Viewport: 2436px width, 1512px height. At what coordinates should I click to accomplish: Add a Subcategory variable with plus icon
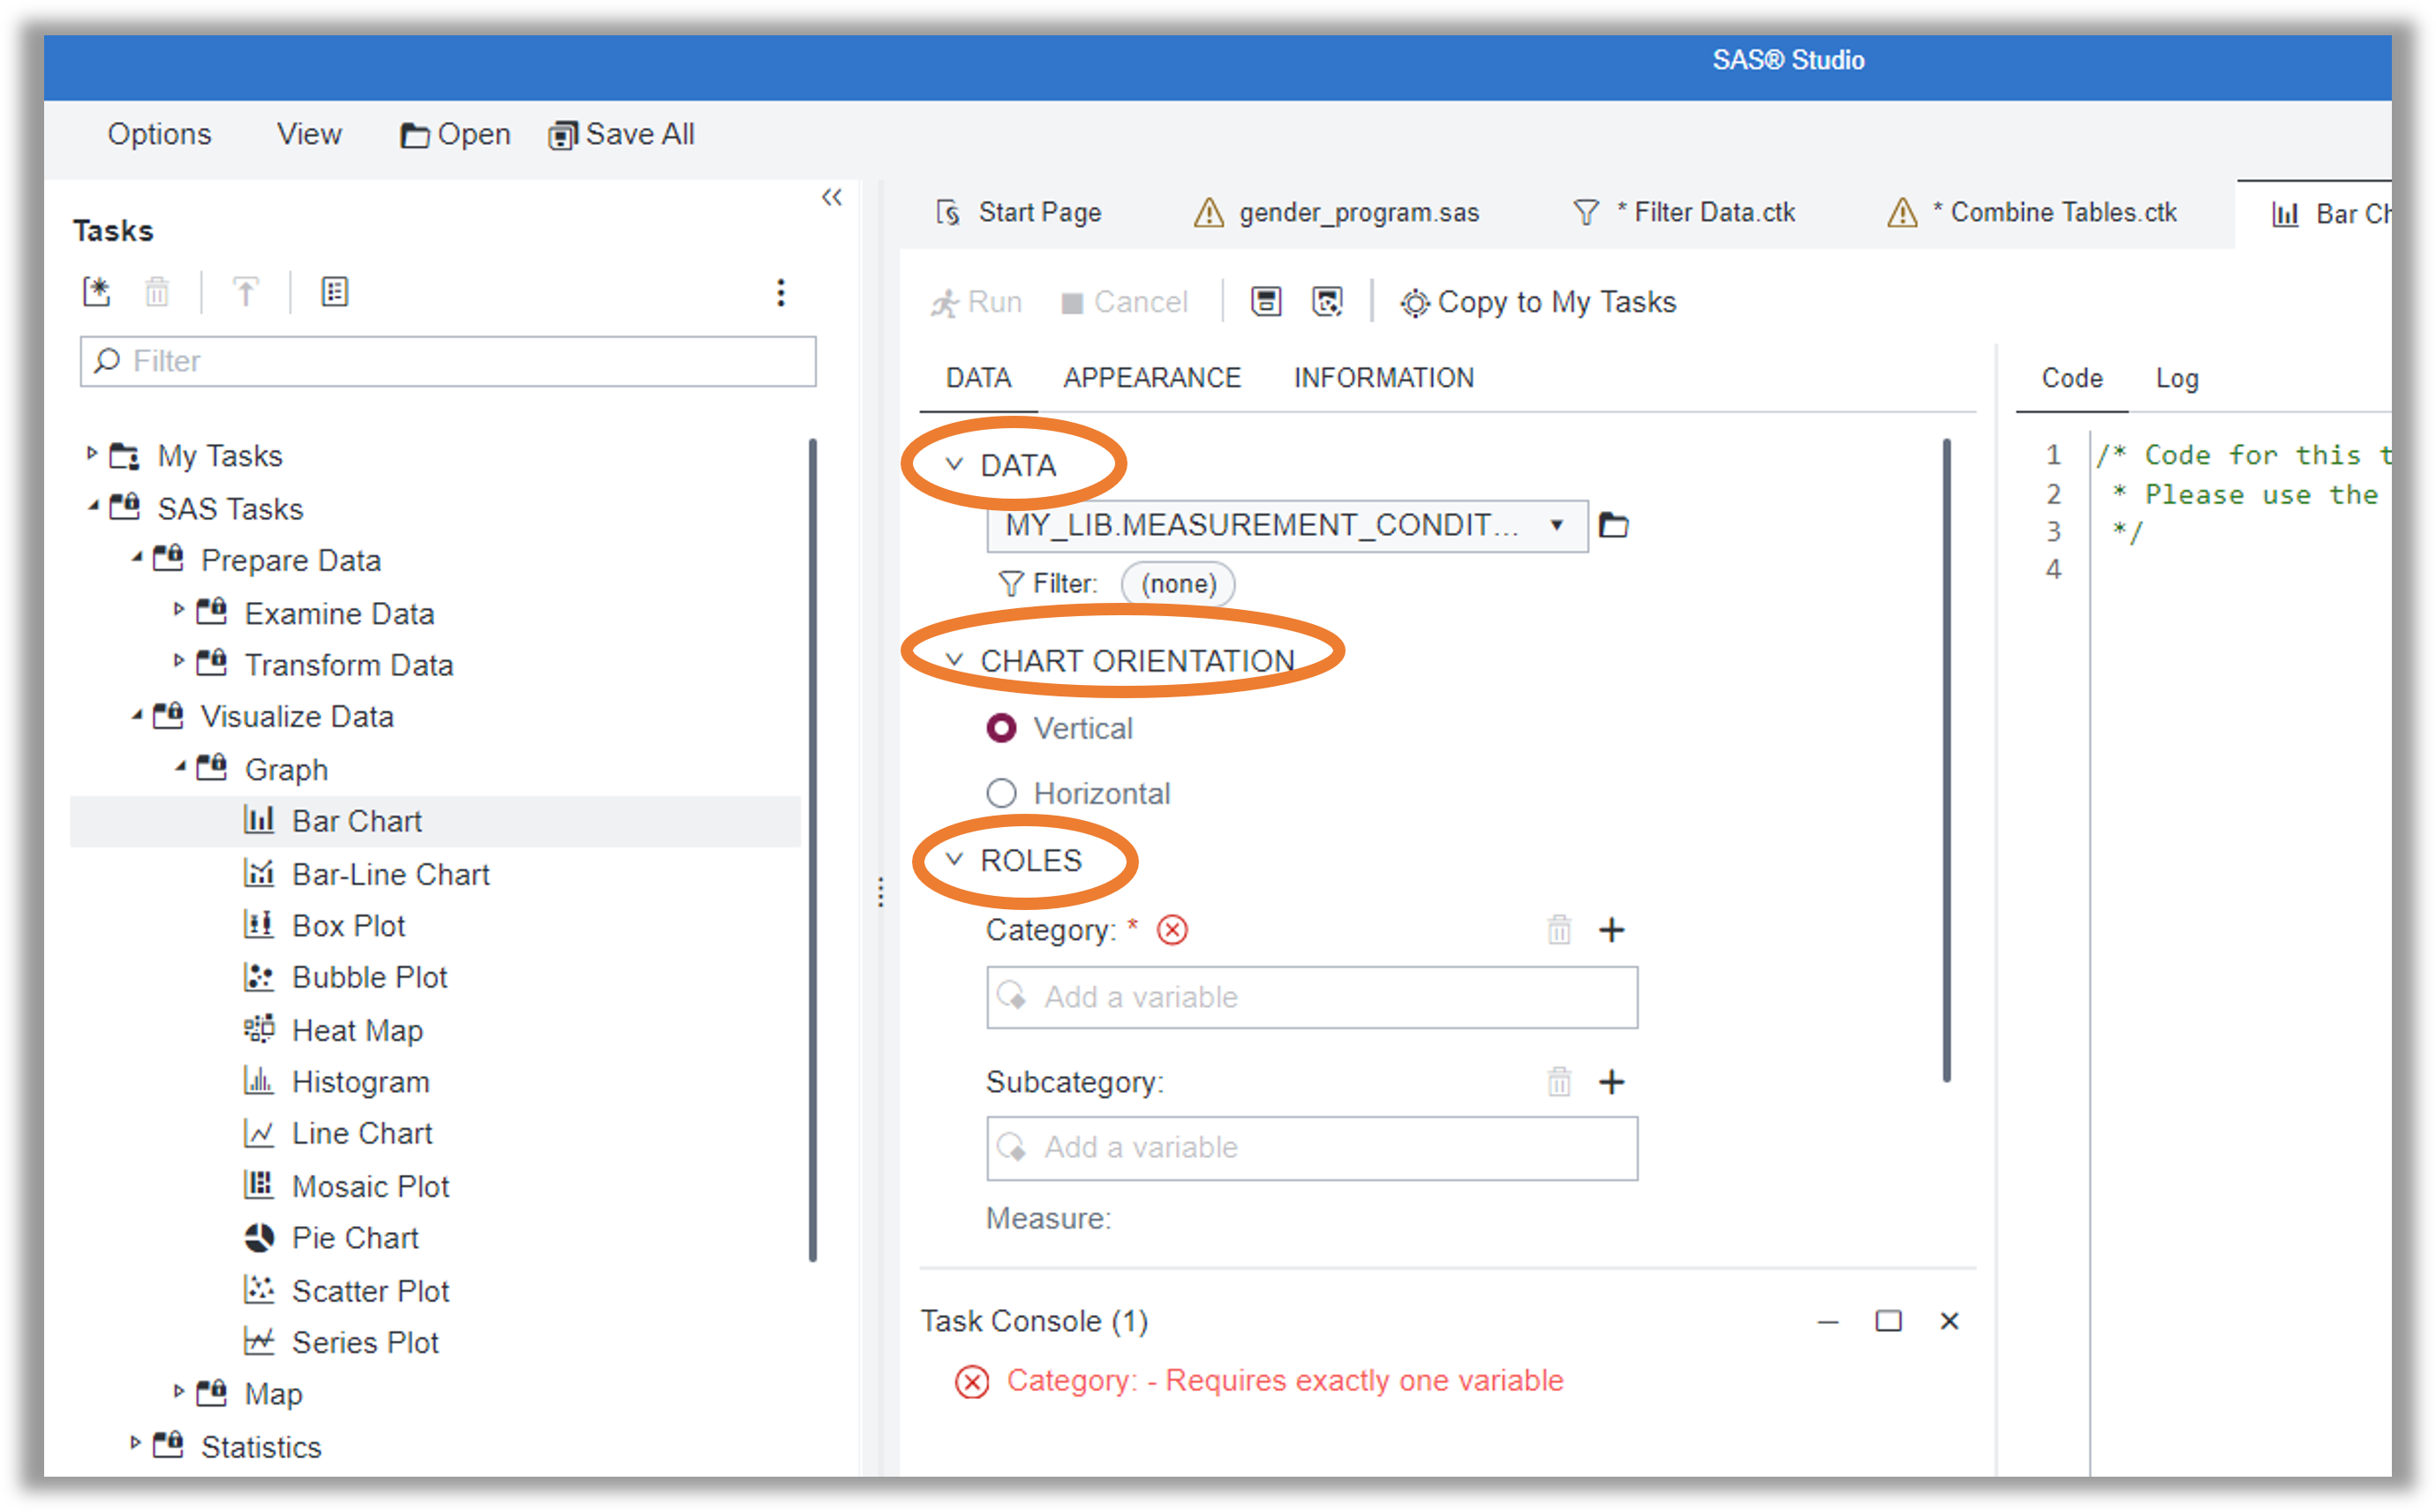point(1611,1081)
